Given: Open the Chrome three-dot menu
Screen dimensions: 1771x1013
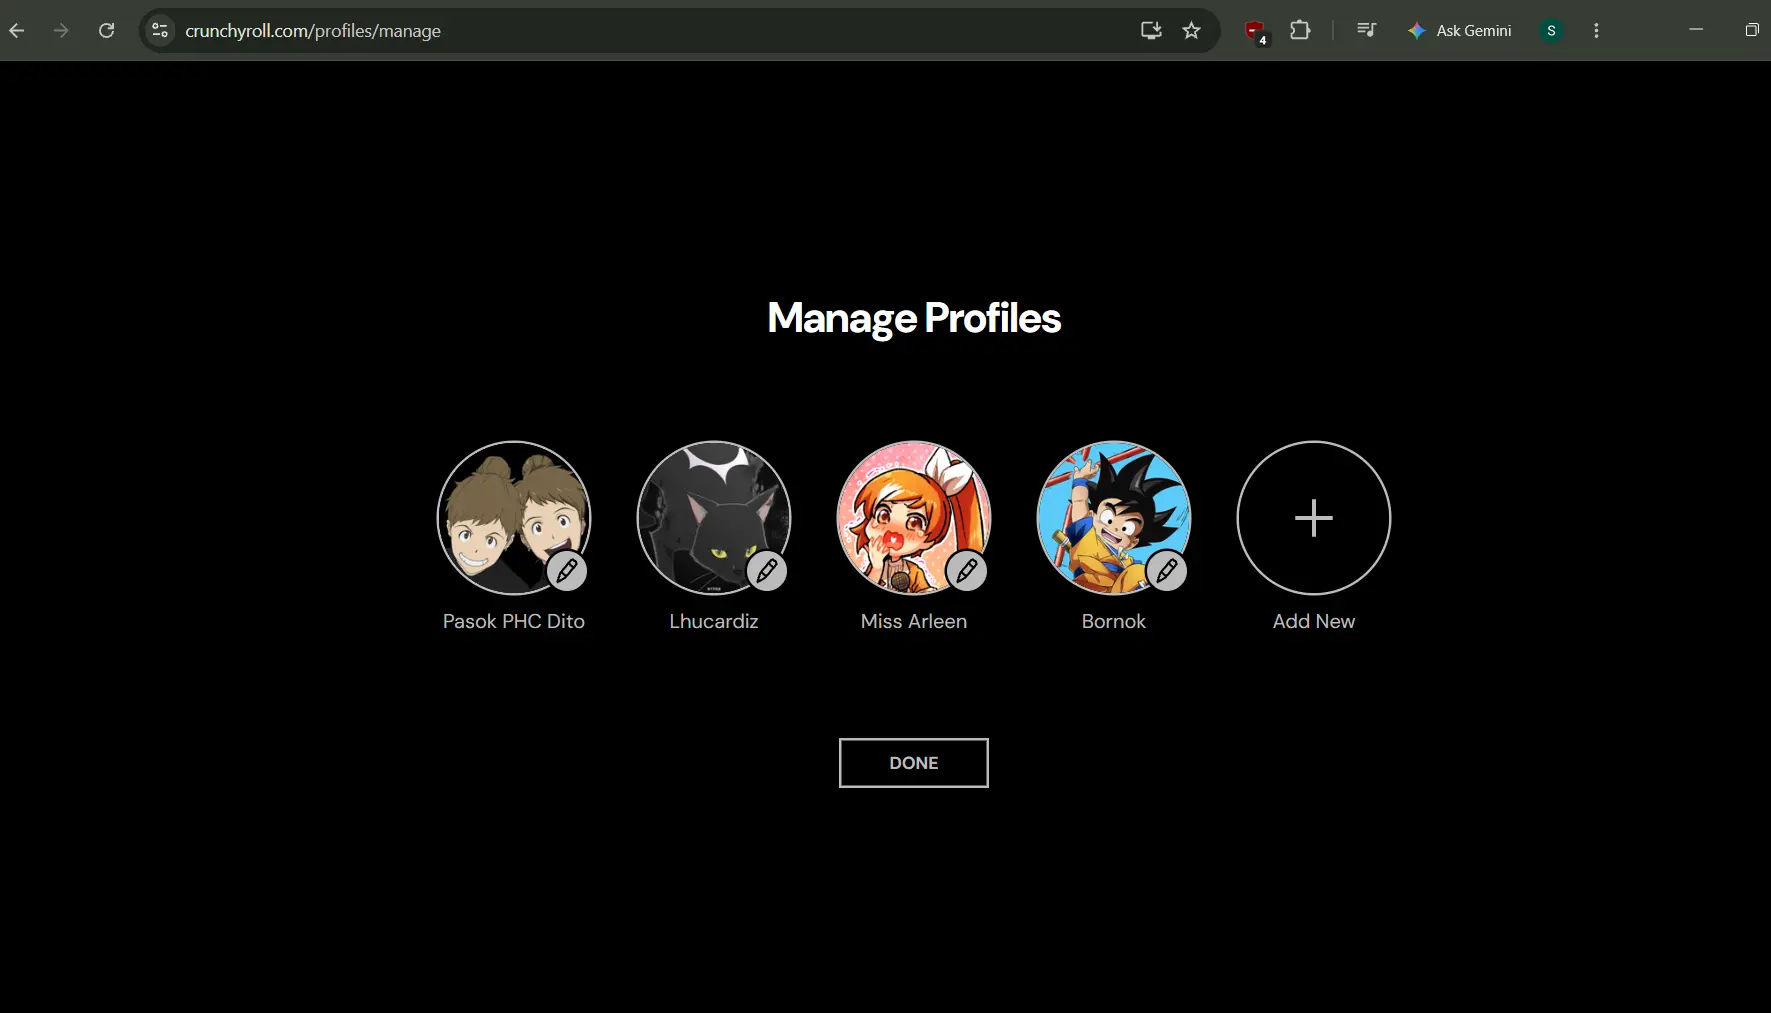Looking at the screenshot, I should [x=1596, y=31].
